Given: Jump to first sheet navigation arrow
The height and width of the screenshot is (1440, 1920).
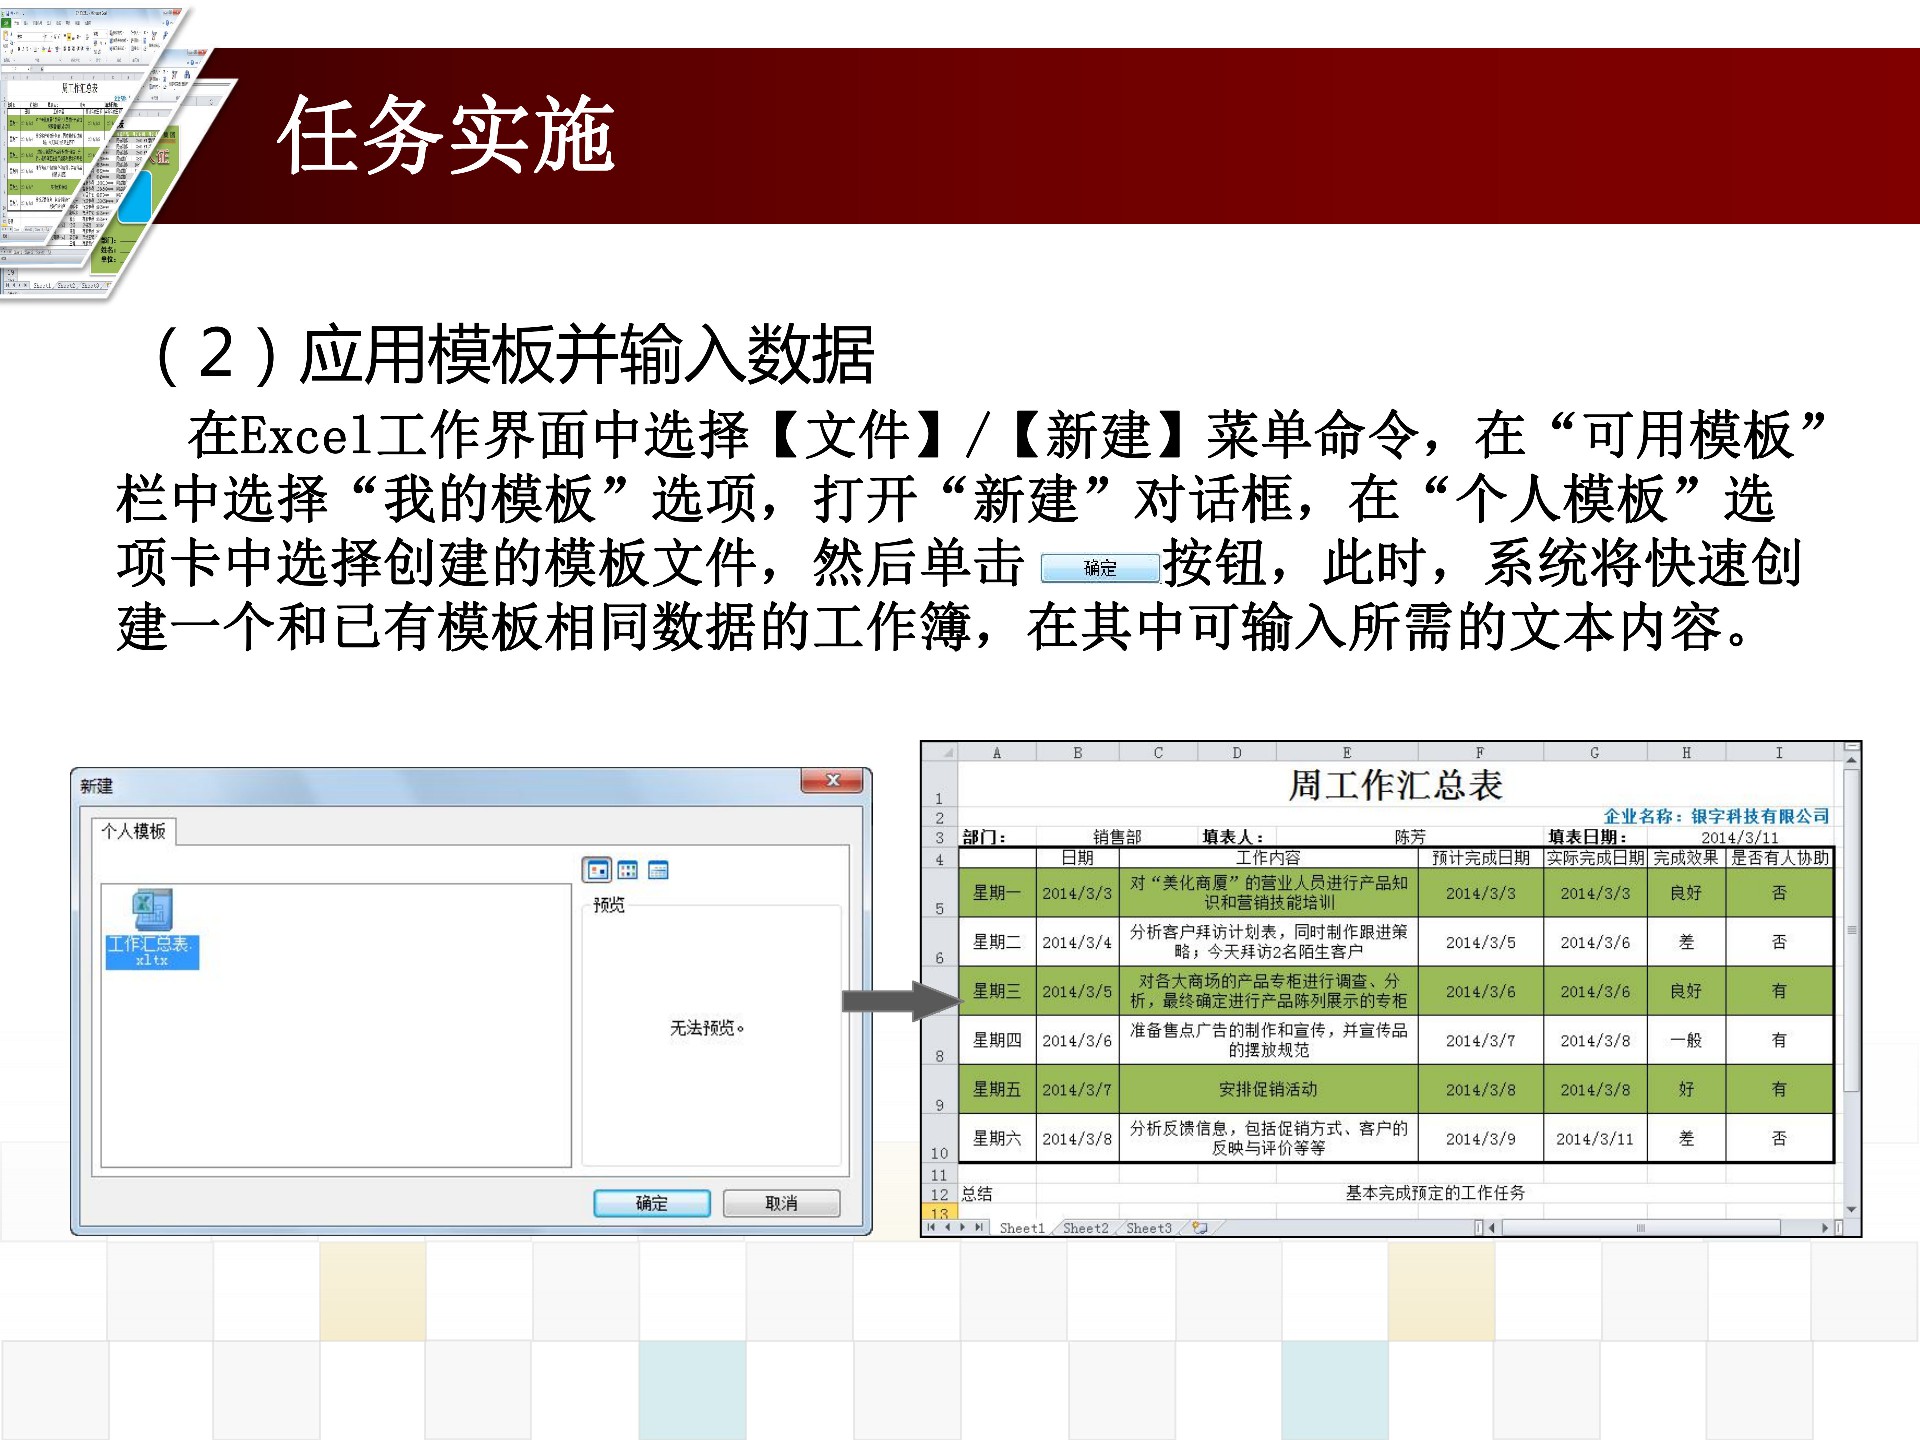Looking at the screenshot, I should pos(931,1227).
